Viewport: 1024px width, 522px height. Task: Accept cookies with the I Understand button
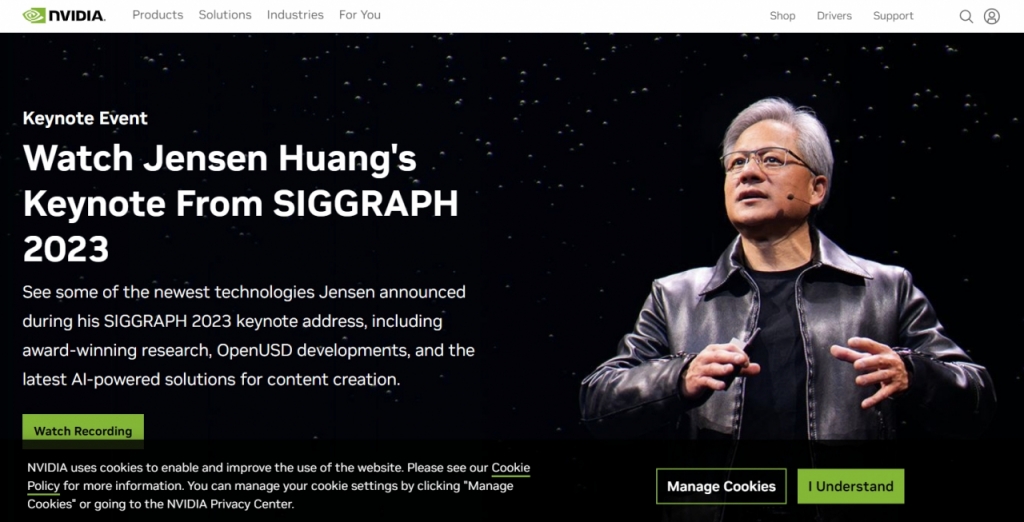click(850, 486)
